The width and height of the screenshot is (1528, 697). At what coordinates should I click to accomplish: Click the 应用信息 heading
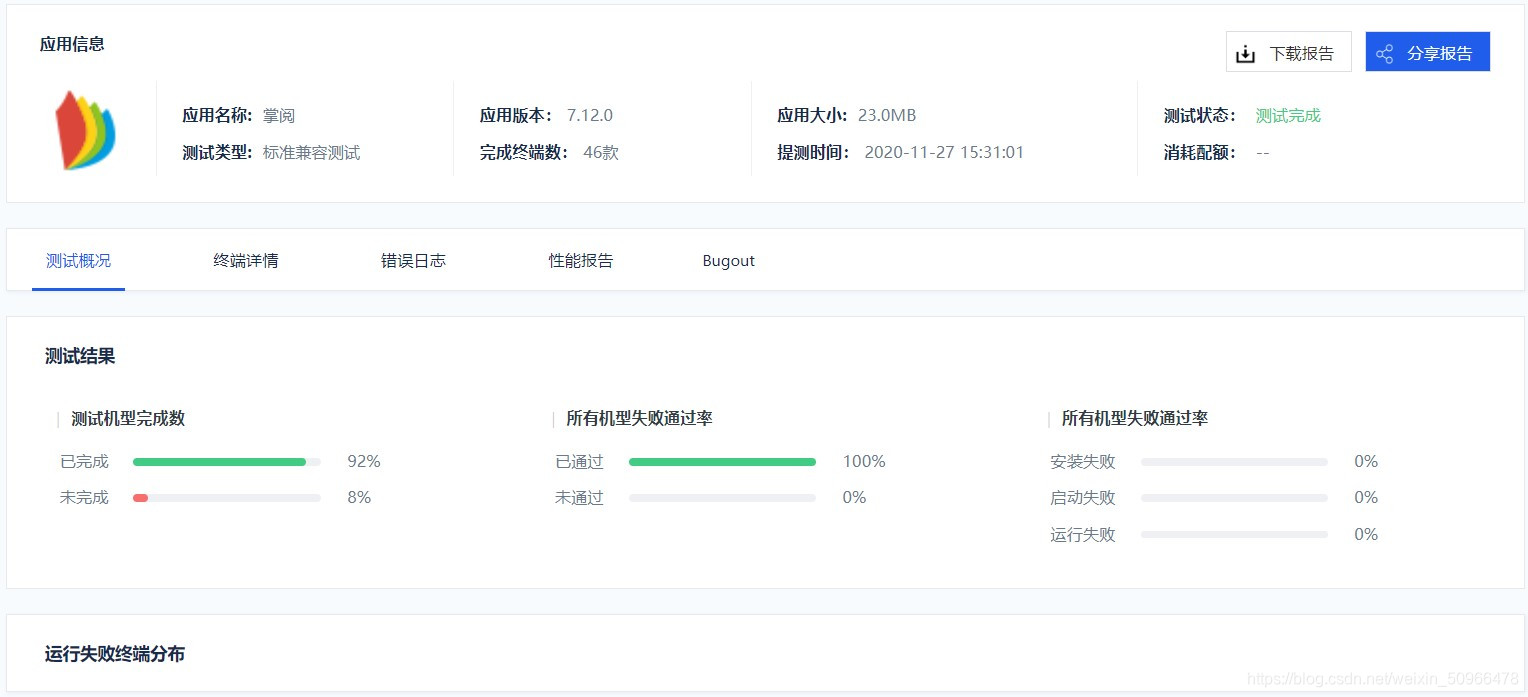click(x=72, y=44)
